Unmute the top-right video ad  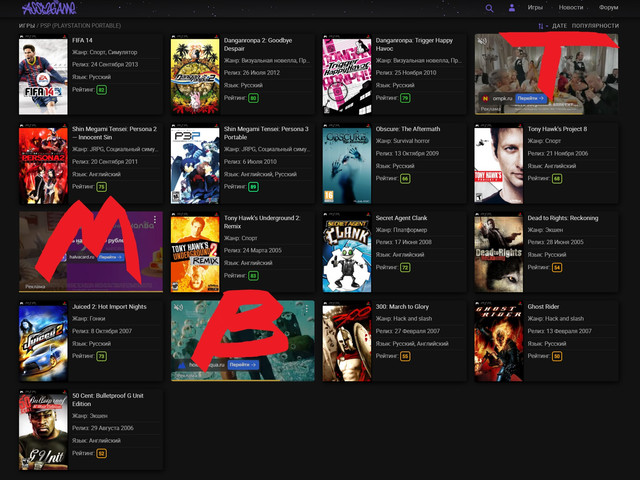pyautogui.click(x=483, y=41)
